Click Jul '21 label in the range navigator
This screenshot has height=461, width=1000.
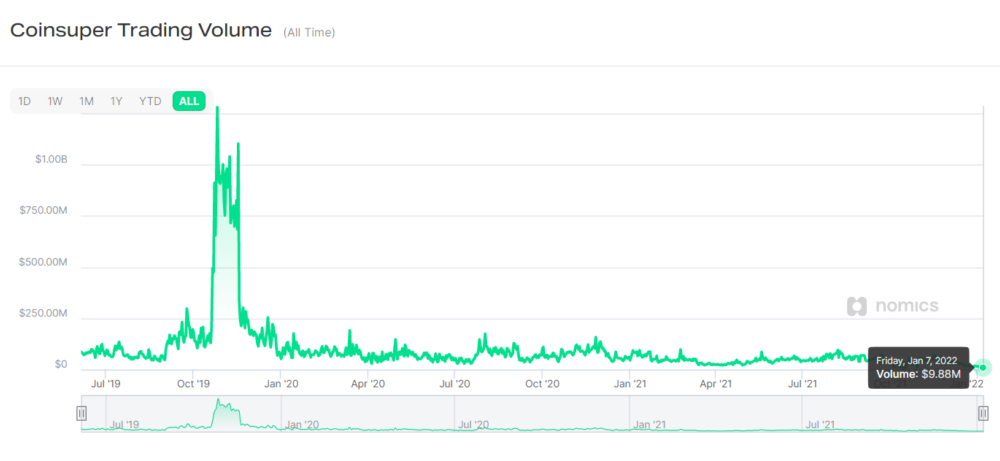(821, 424)
